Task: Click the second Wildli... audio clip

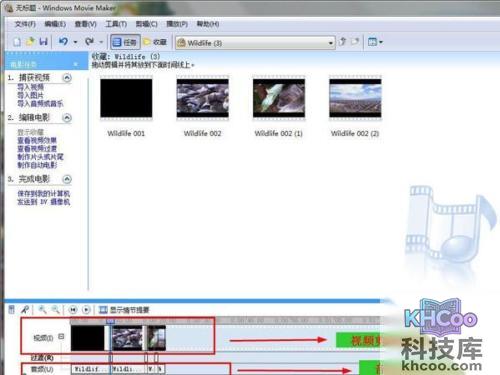Action: (x=129, y=369)
